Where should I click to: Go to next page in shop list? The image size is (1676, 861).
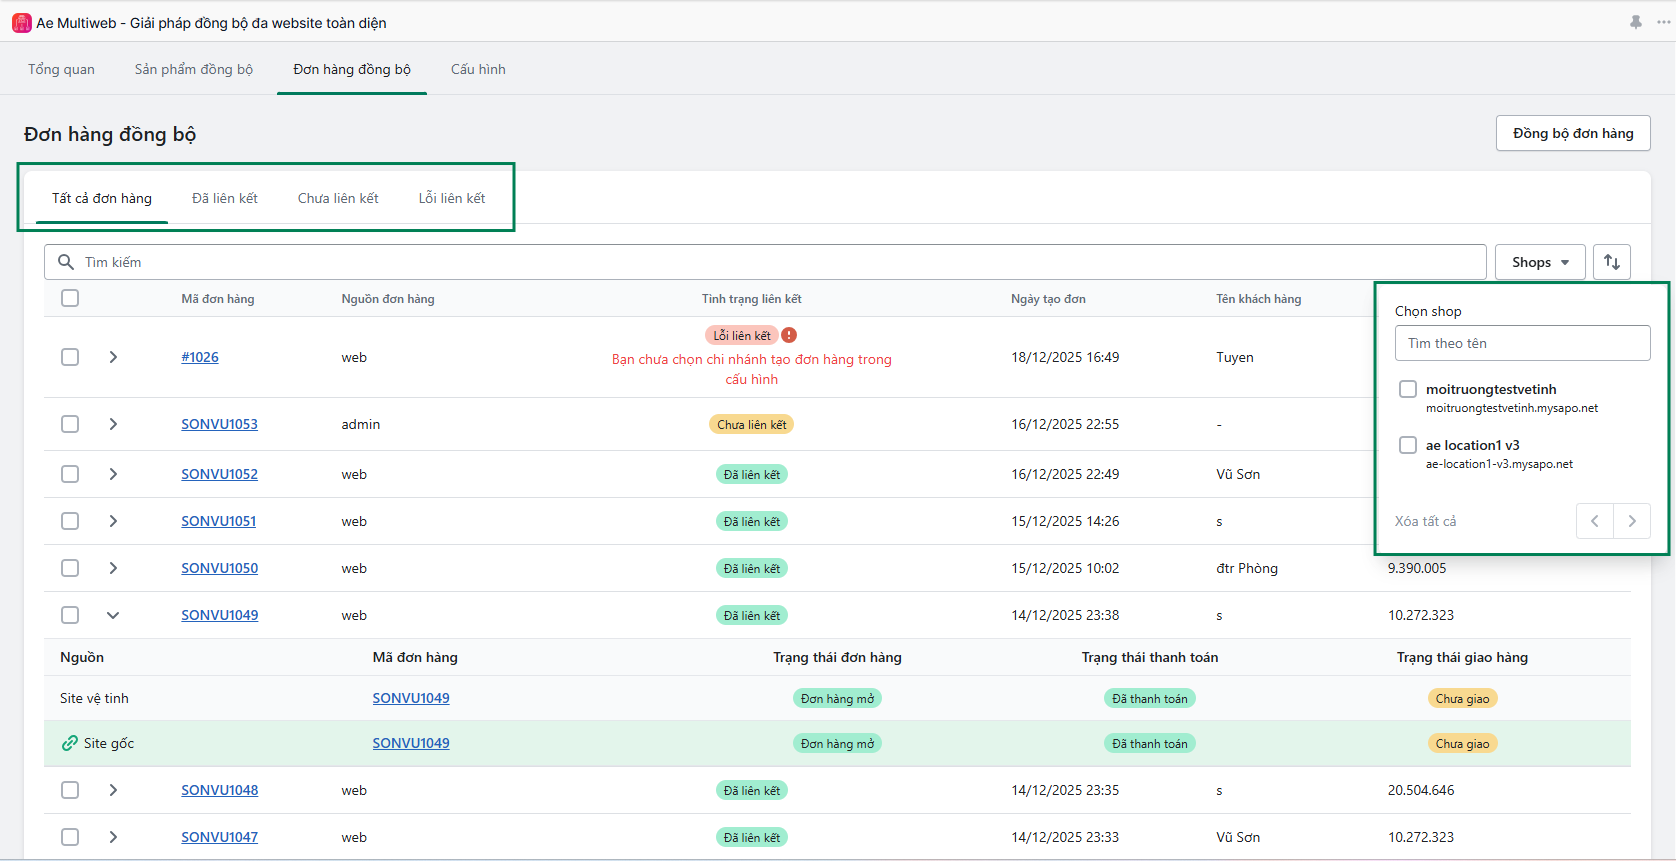pyautogui.click(x=1631, y=521)
